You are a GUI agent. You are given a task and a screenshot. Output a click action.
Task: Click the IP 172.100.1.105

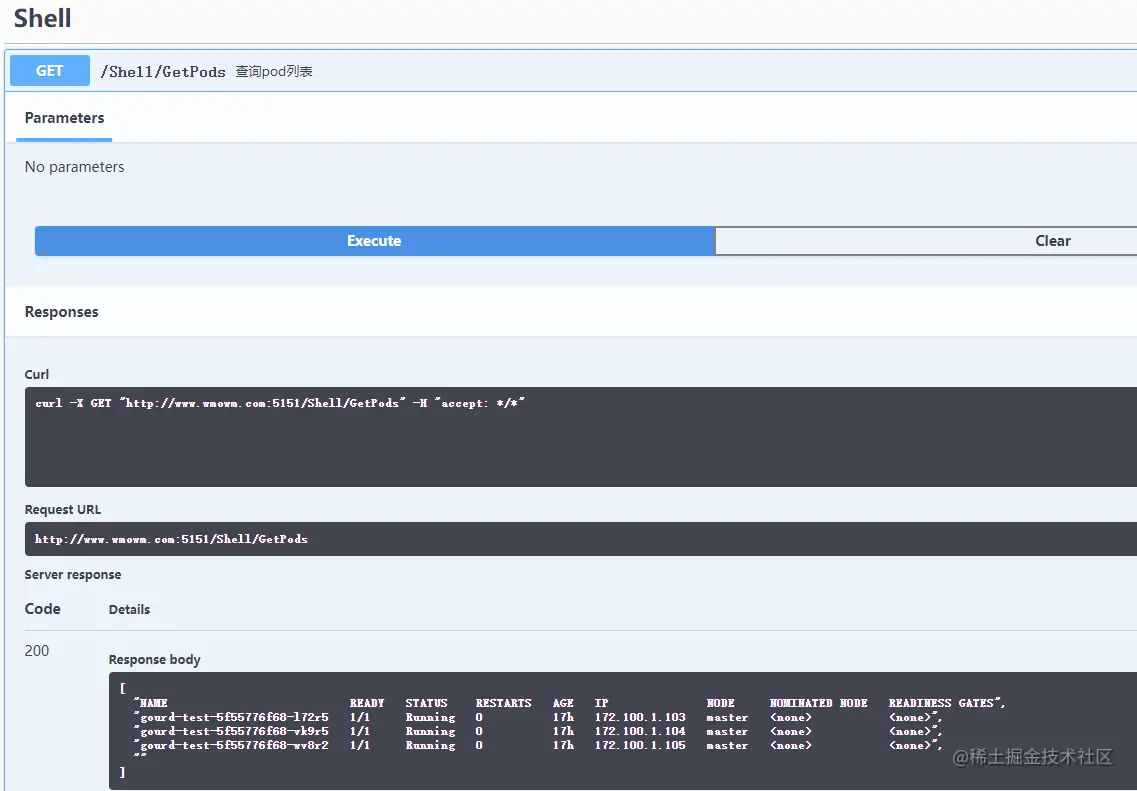(640, 745)
